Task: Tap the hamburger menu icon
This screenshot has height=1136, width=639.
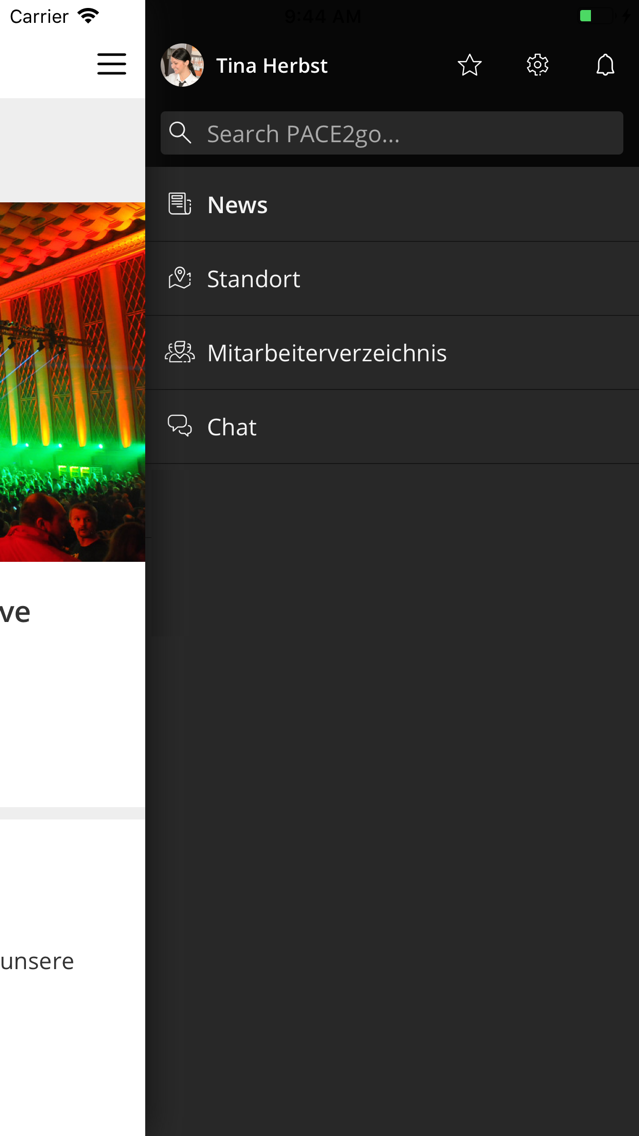Action: click(112, 64)
